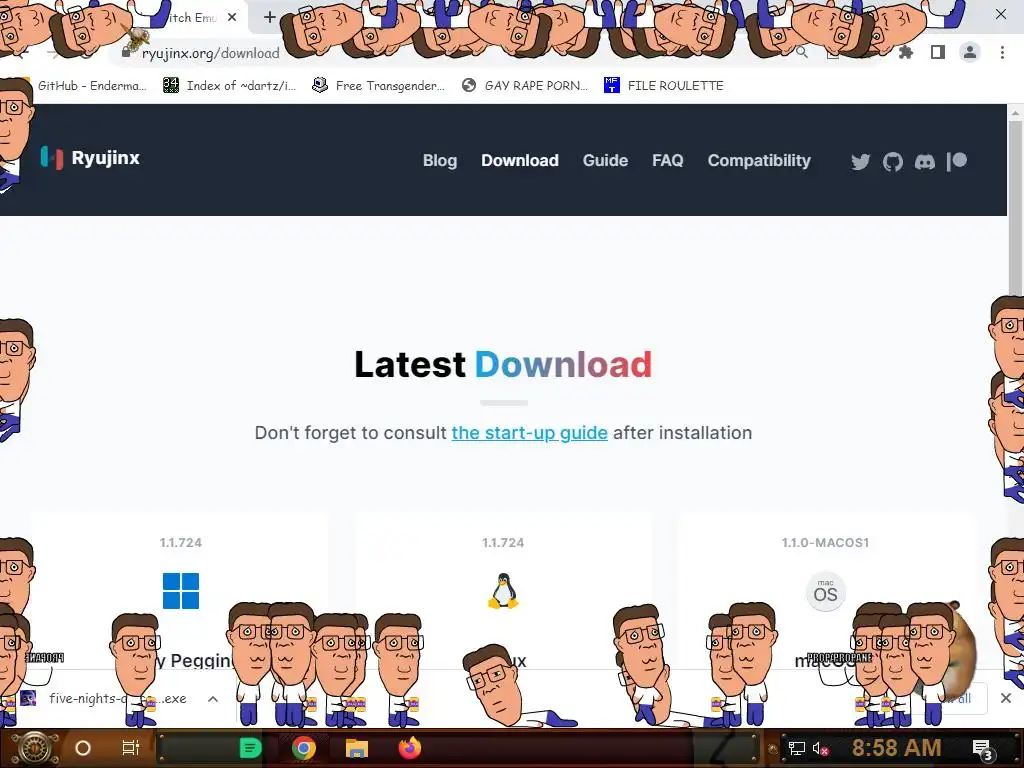This screenshot has width=1024, height=768.
Task: Open the Ryujinx Patreon icon
Action: 957,161
